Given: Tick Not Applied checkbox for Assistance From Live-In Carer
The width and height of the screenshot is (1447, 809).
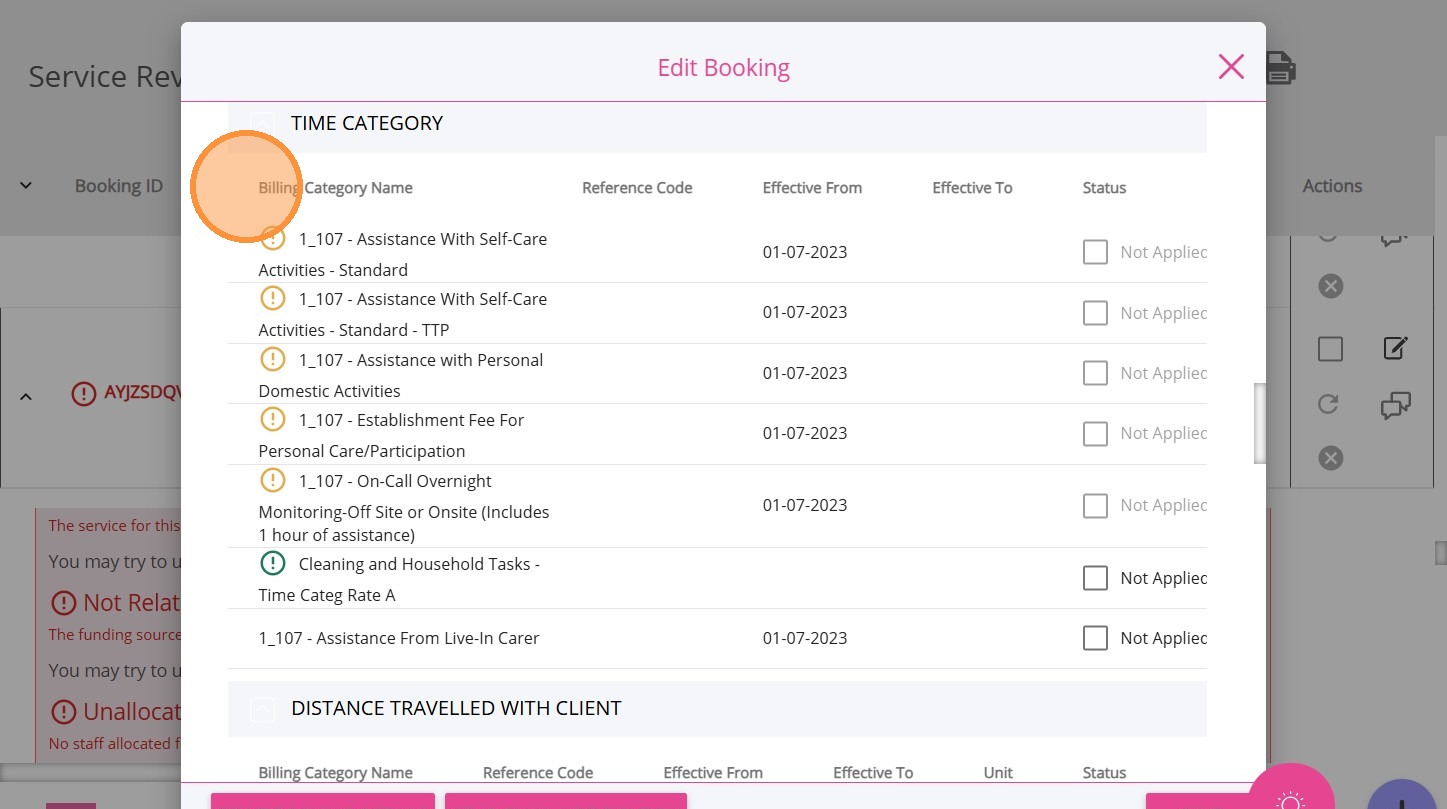Looking at the screenshot, I should click(1095, 638).
